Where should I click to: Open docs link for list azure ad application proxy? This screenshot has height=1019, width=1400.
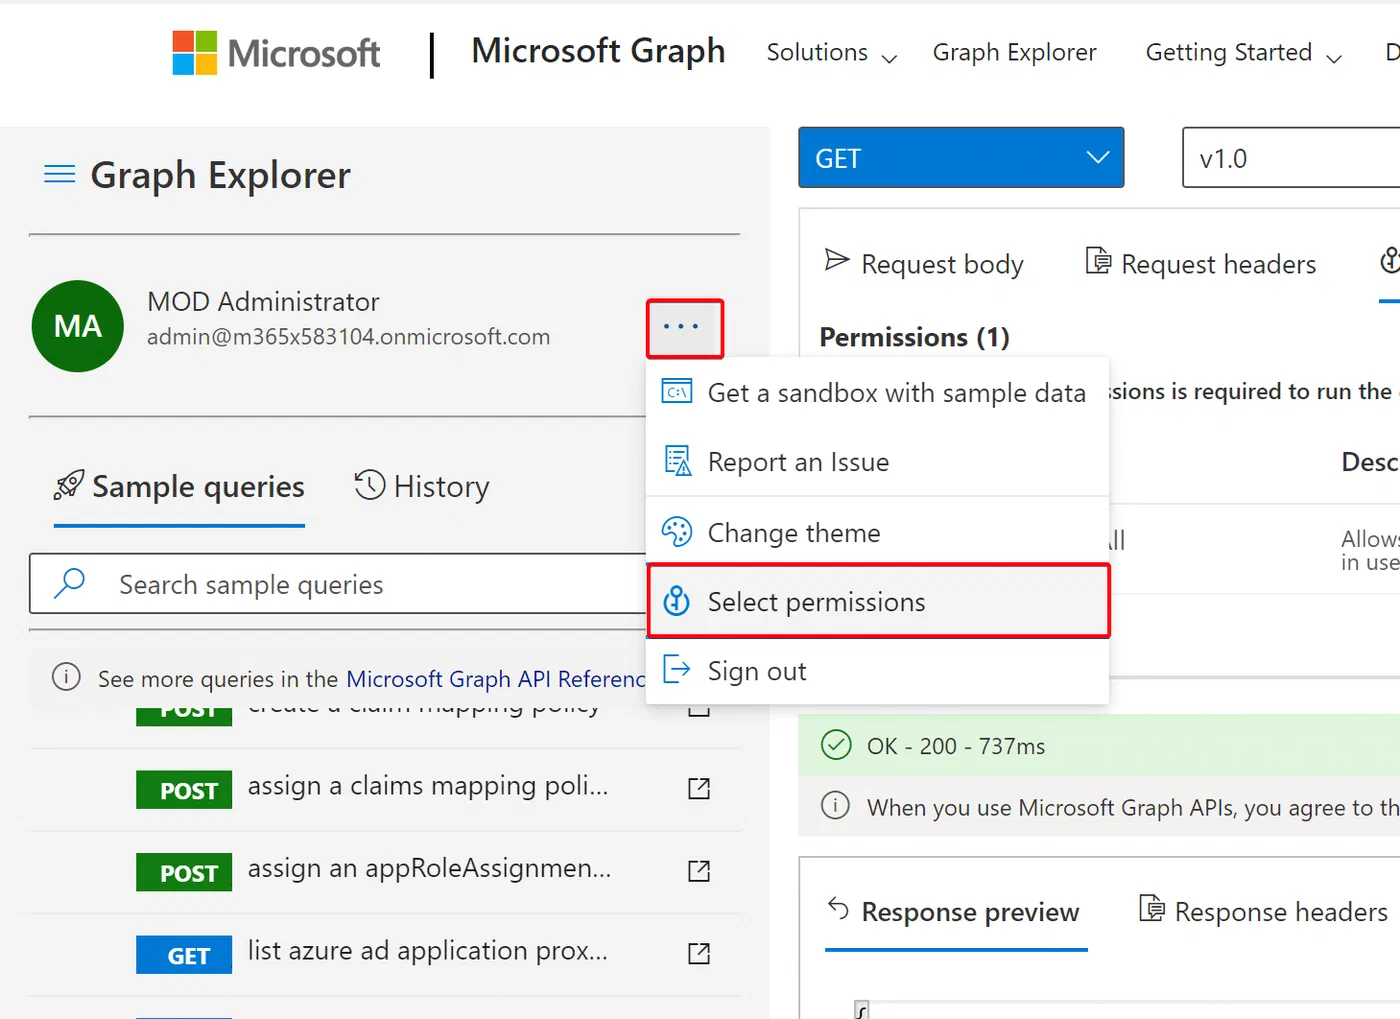[699, 953]
